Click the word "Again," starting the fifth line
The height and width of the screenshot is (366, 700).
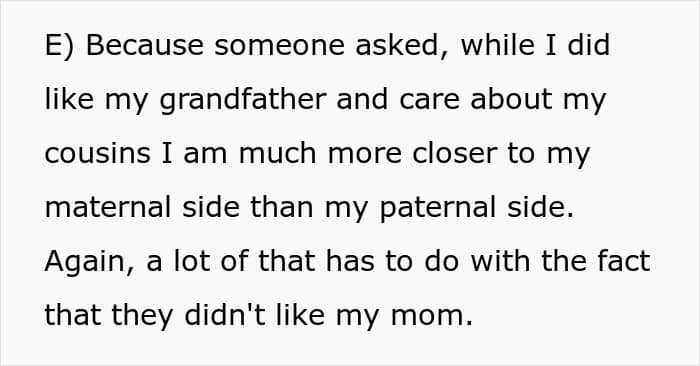point(89,262)
